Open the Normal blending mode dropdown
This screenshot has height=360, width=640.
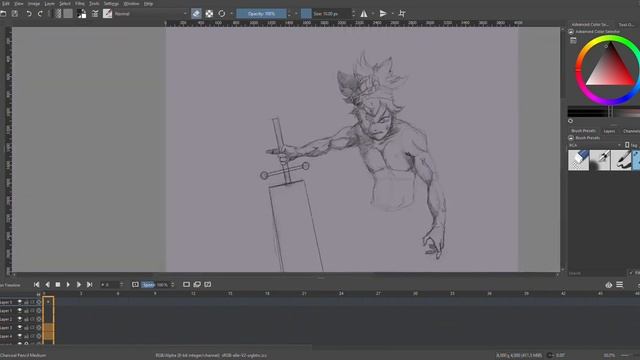151,13
